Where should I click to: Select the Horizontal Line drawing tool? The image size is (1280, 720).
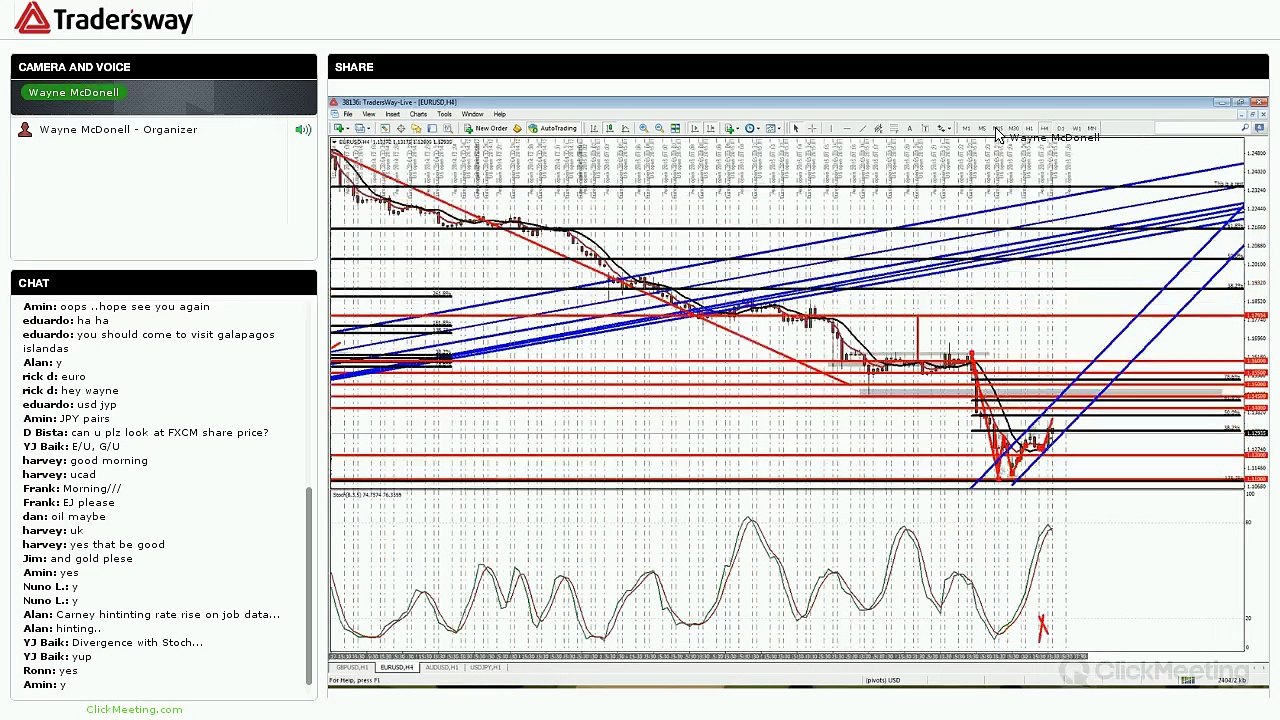847,128
